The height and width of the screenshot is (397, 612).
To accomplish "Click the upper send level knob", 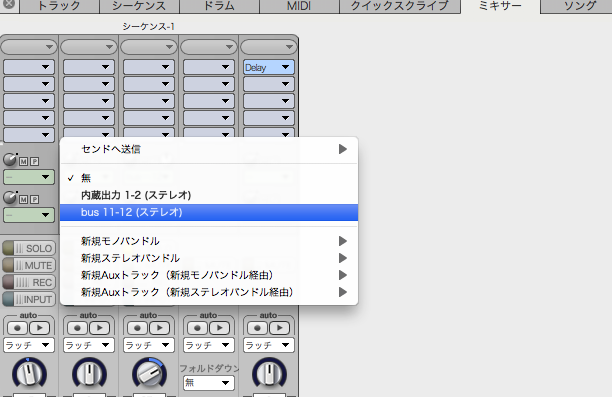I will tap(10, 160).
